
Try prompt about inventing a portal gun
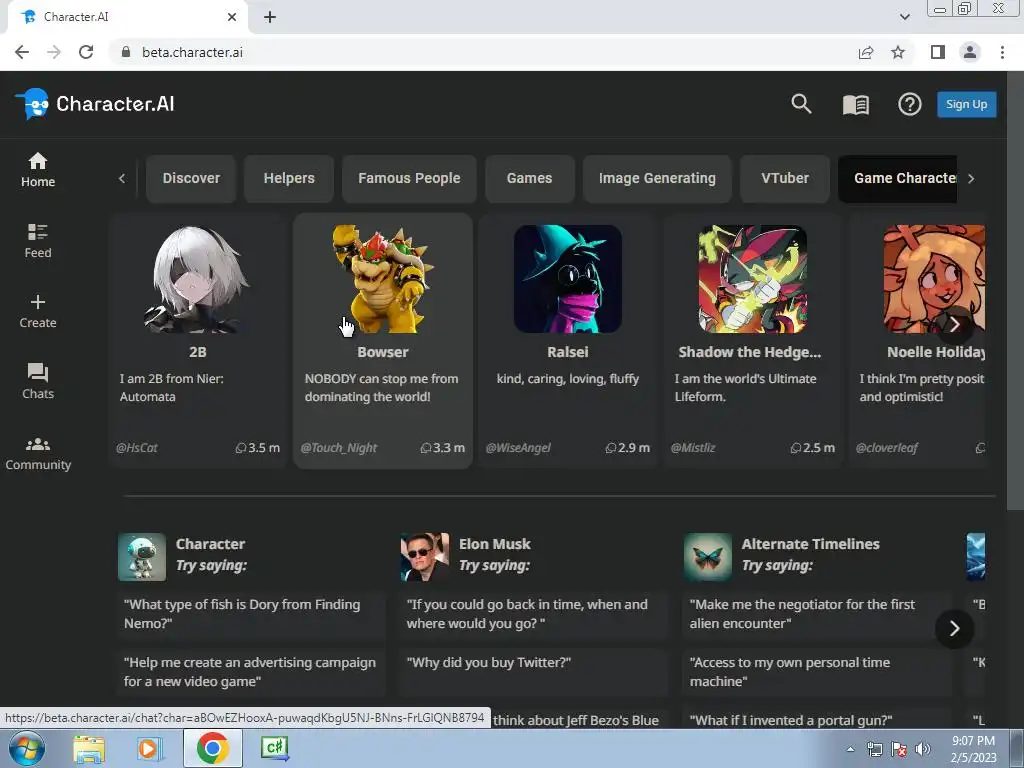[818, 718]
